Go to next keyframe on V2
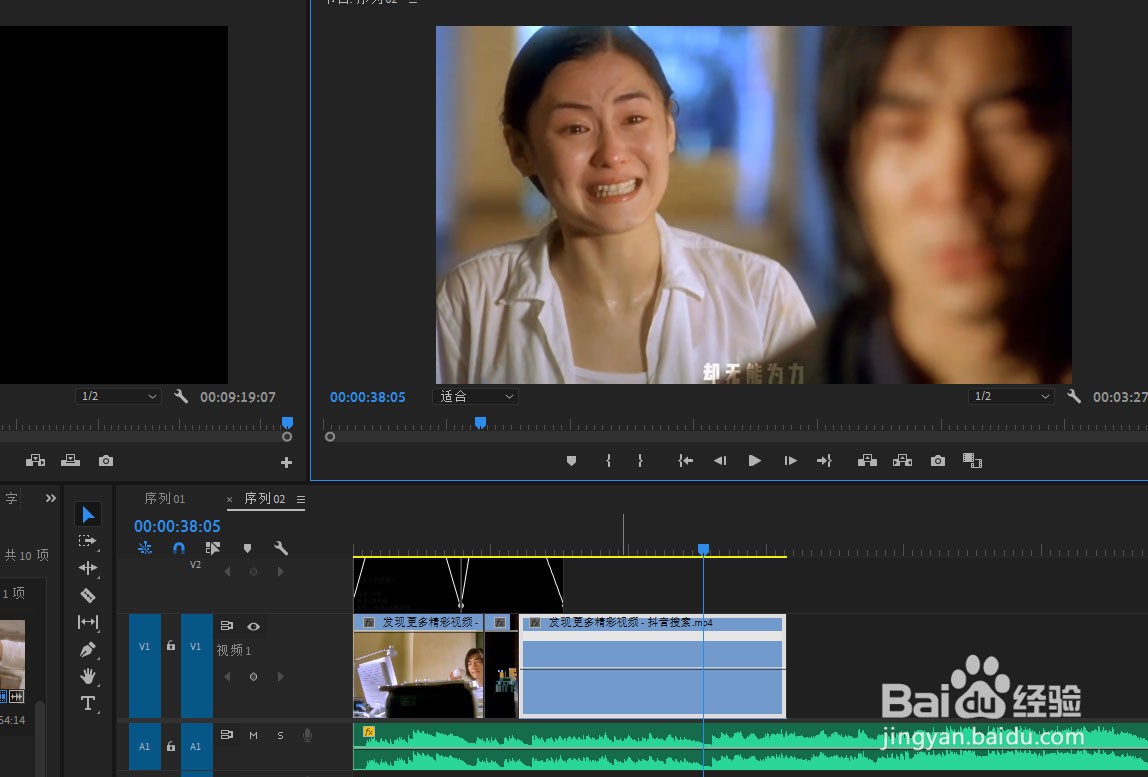The image size is (1148, 777). (280, 571)
